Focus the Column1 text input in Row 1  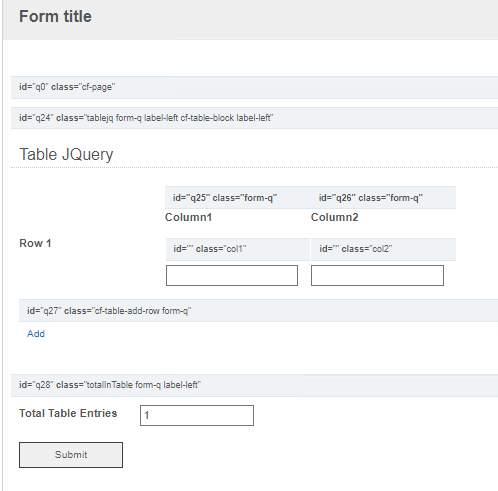pyautogui.click(x=232, y=275)
